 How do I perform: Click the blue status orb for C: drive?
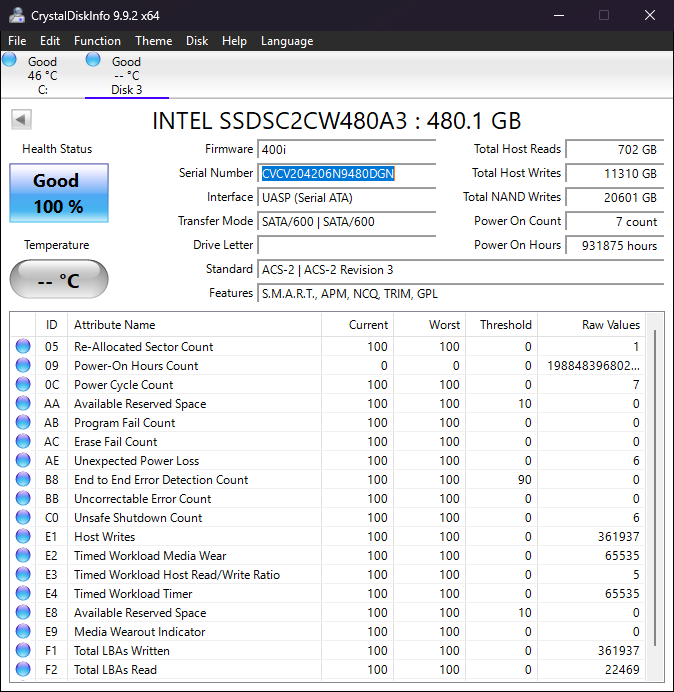pos(9,60)
